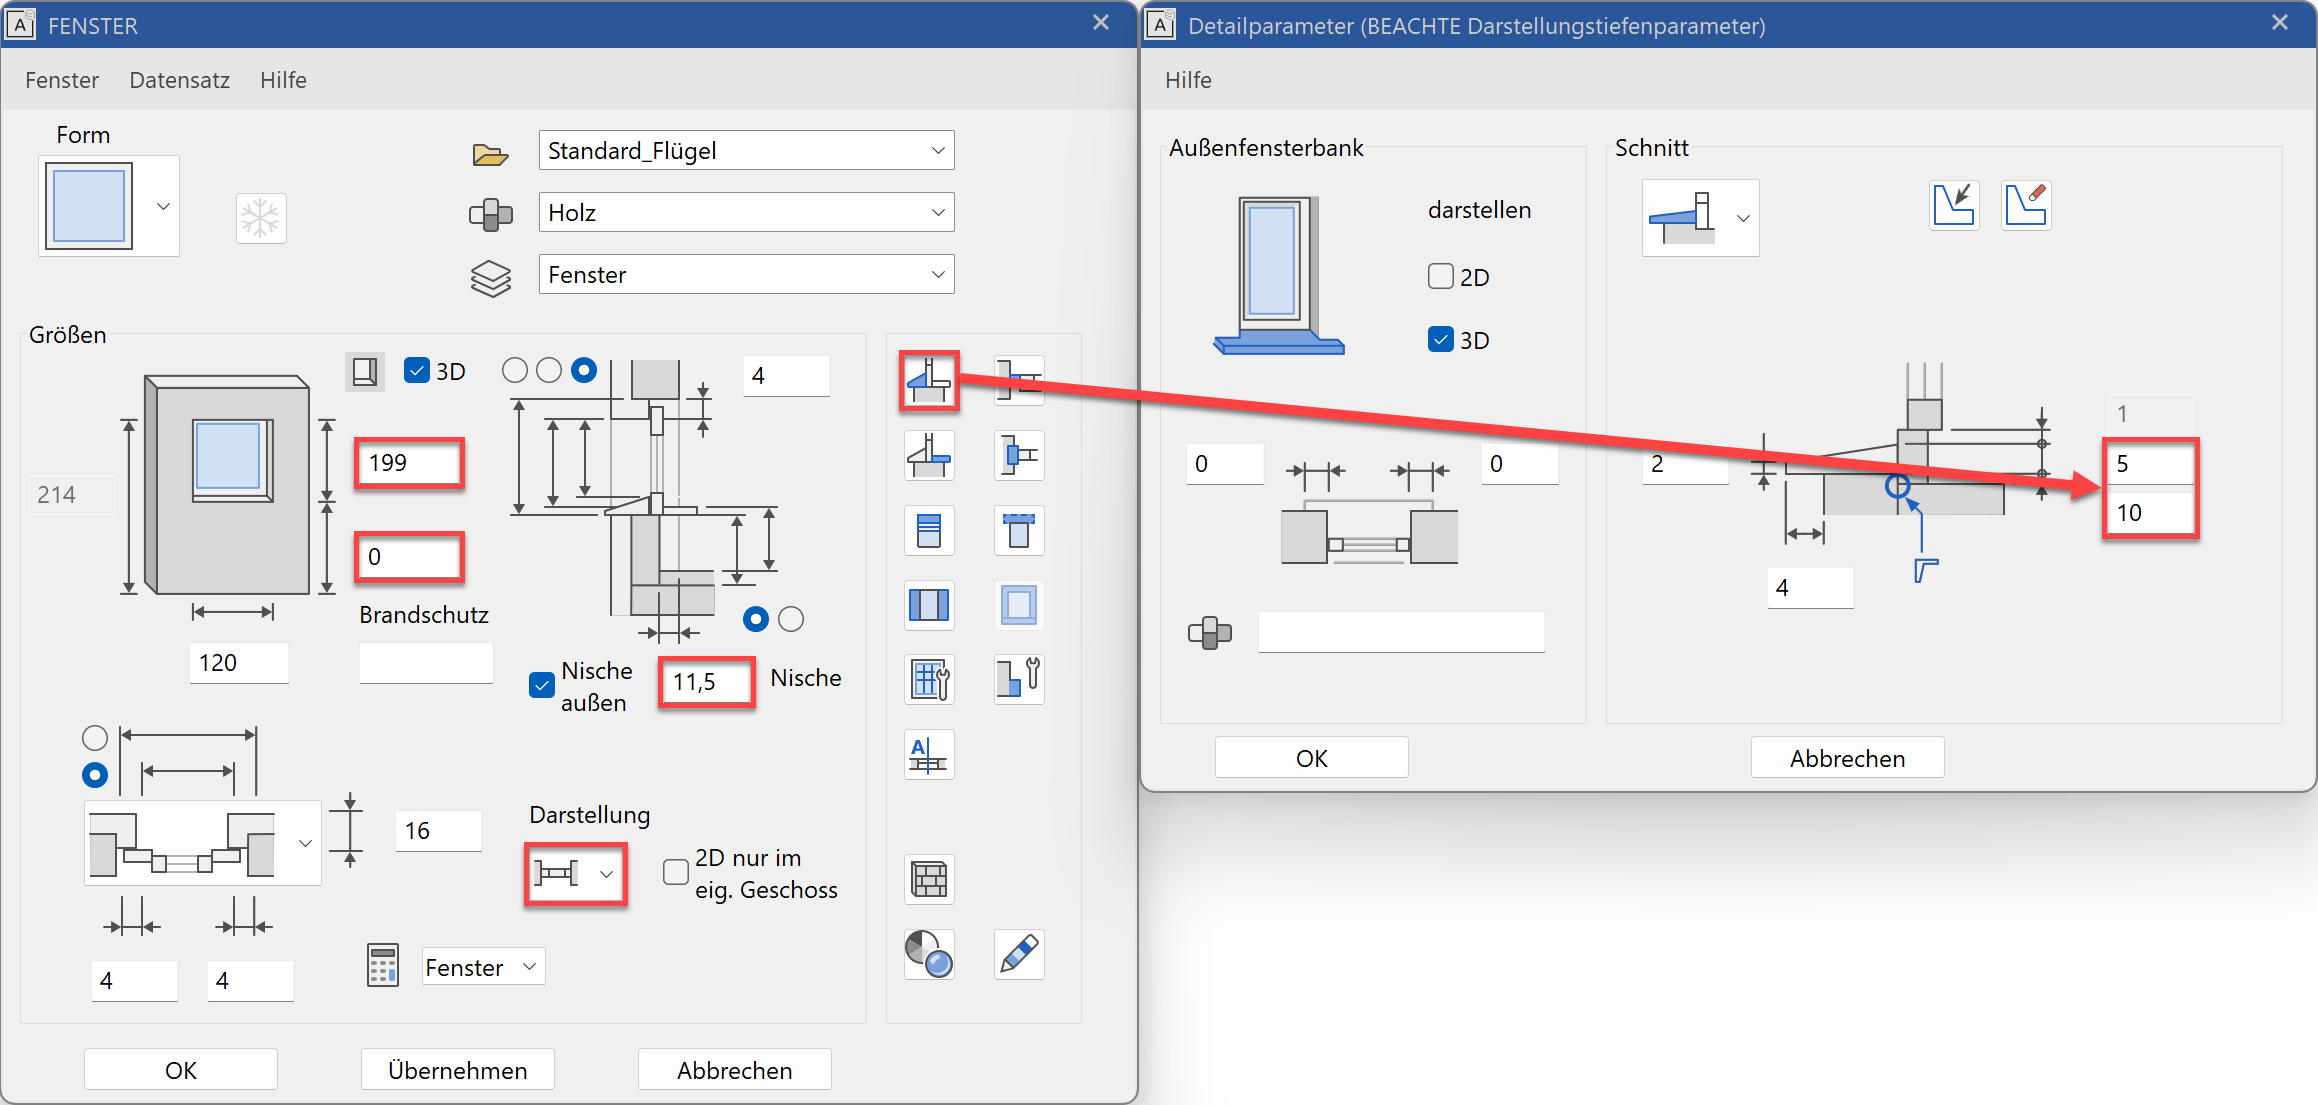Click Abbrechen in the Detailparameter dialog
2318x1105 pixels.
[x=1847, y=758]
